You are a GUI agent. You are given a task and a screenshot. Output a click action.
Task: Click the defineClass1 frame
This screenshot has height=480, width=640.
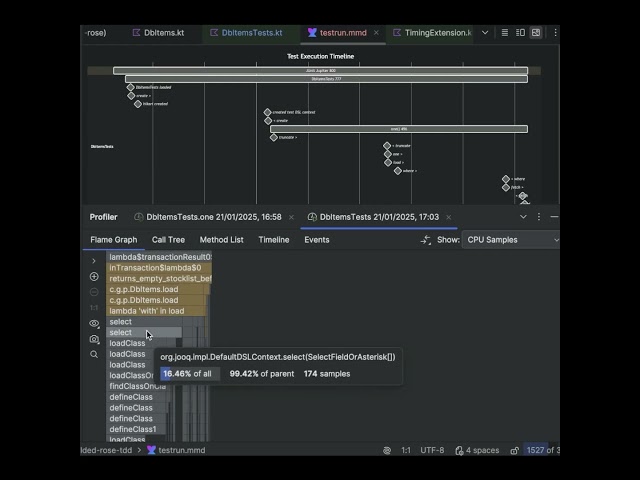click(136, 429)
